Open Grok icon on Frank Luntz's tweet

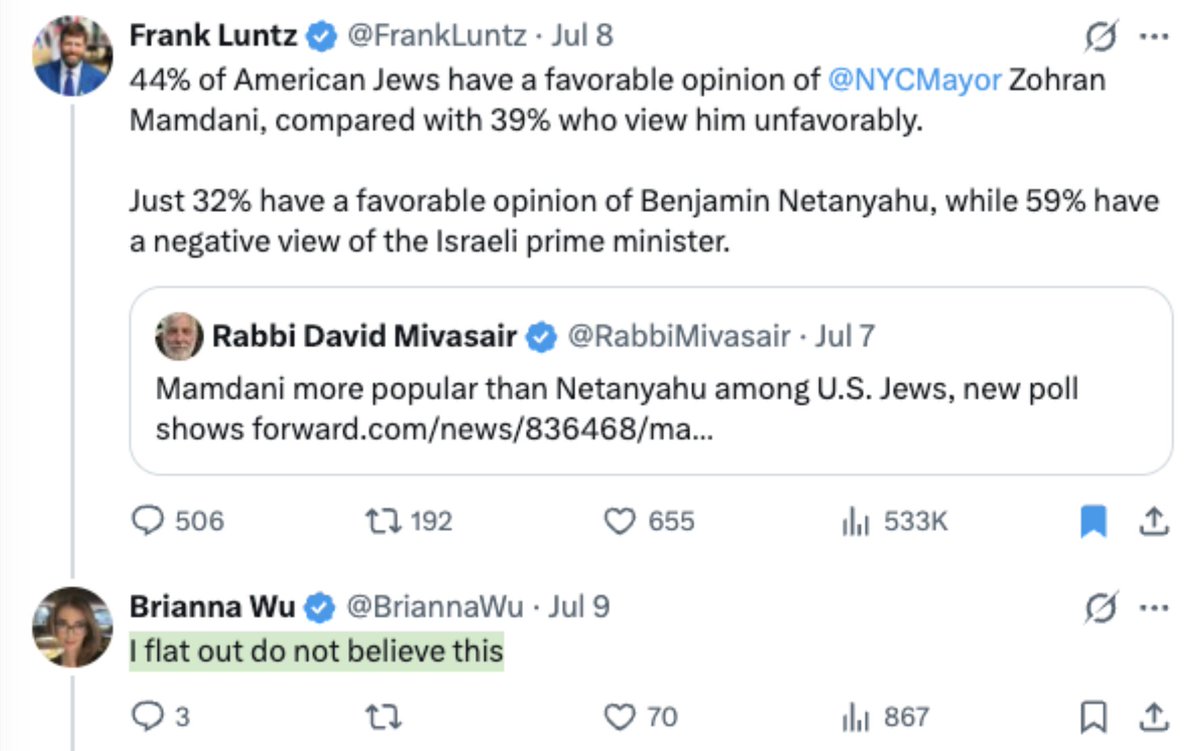(1101, 37)
